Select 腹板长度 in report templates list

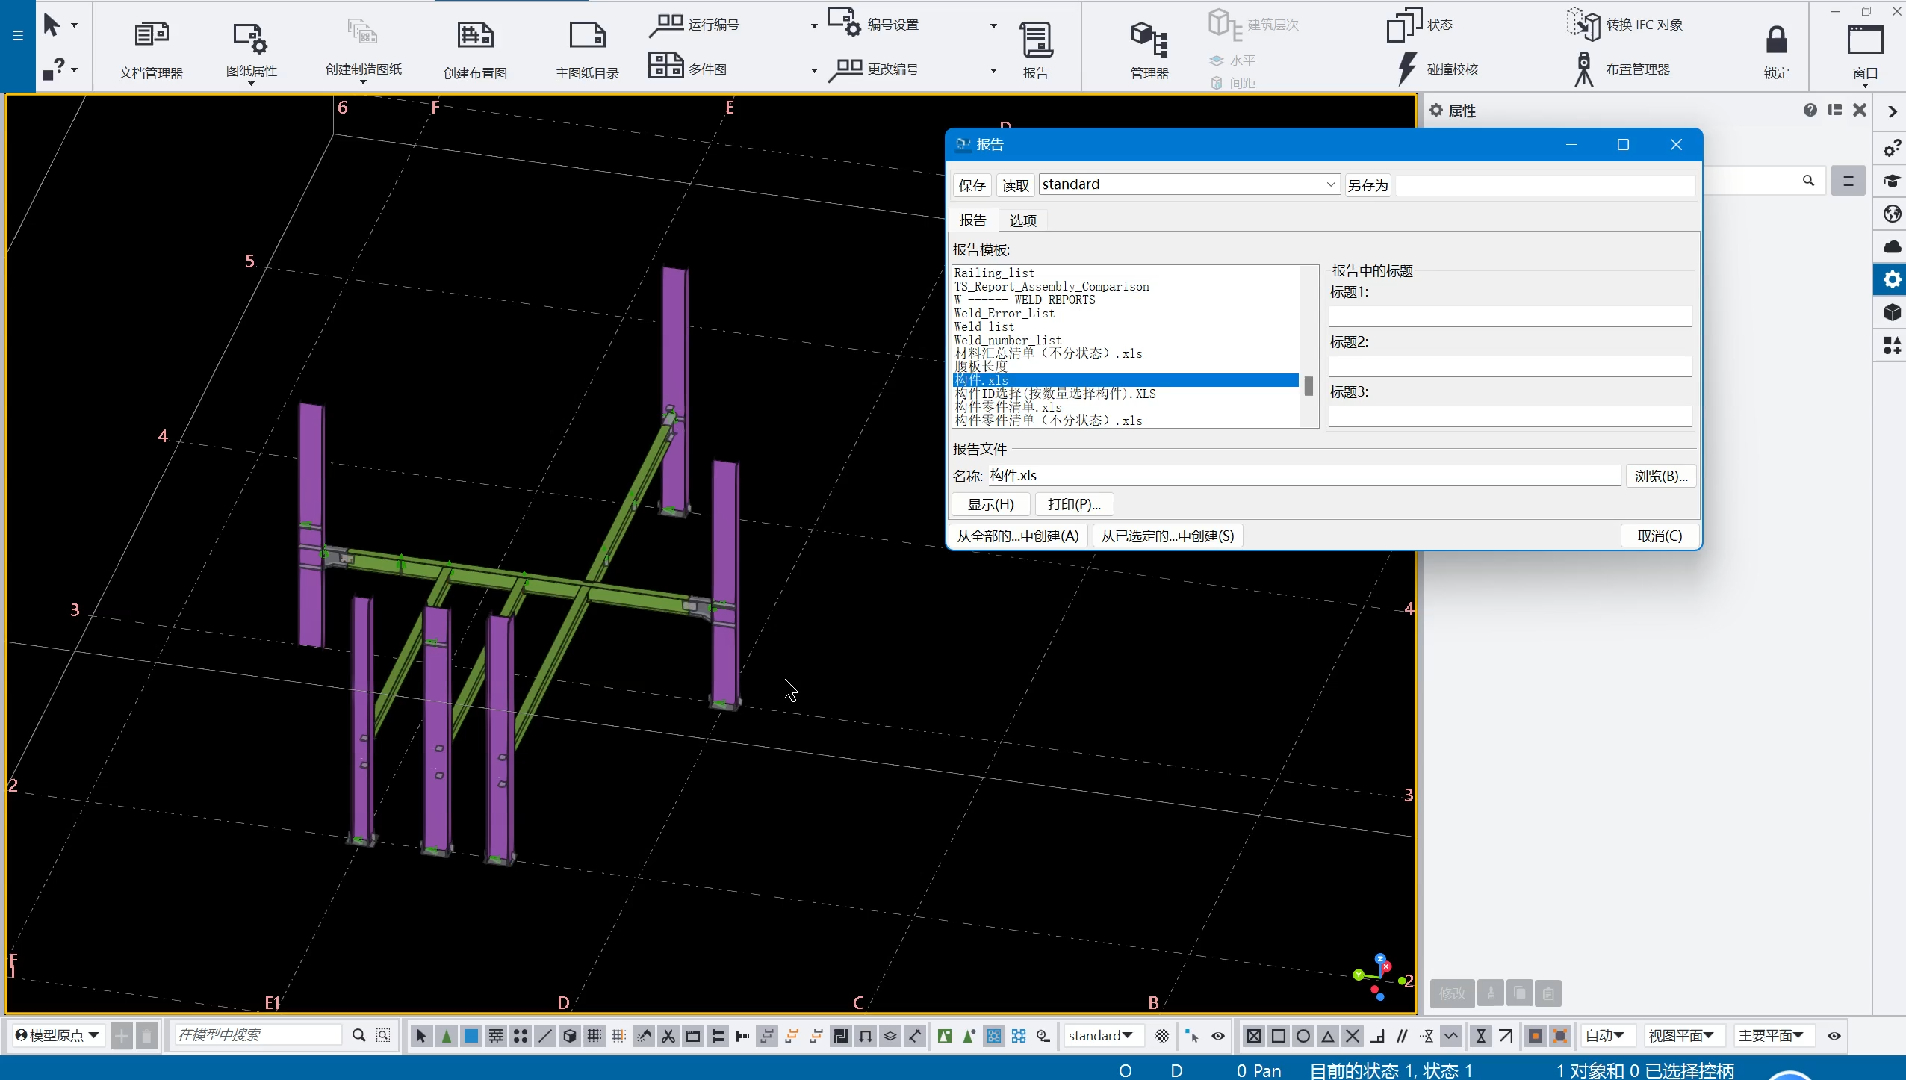click(980, 367)
